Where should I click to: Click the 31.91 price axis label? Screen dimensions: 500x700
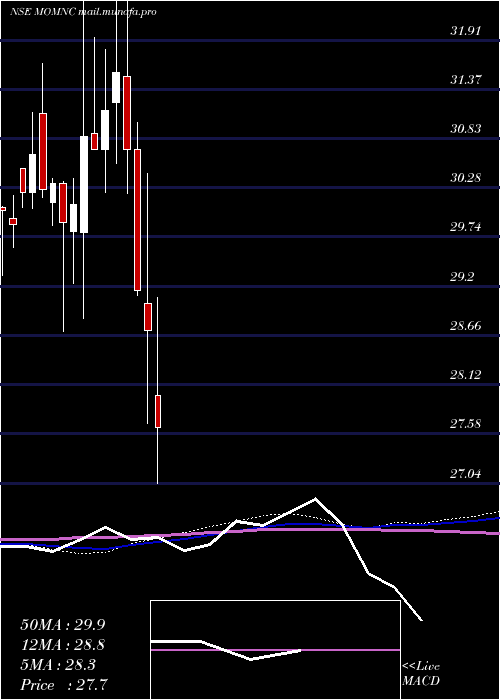[x=465, y=31]
